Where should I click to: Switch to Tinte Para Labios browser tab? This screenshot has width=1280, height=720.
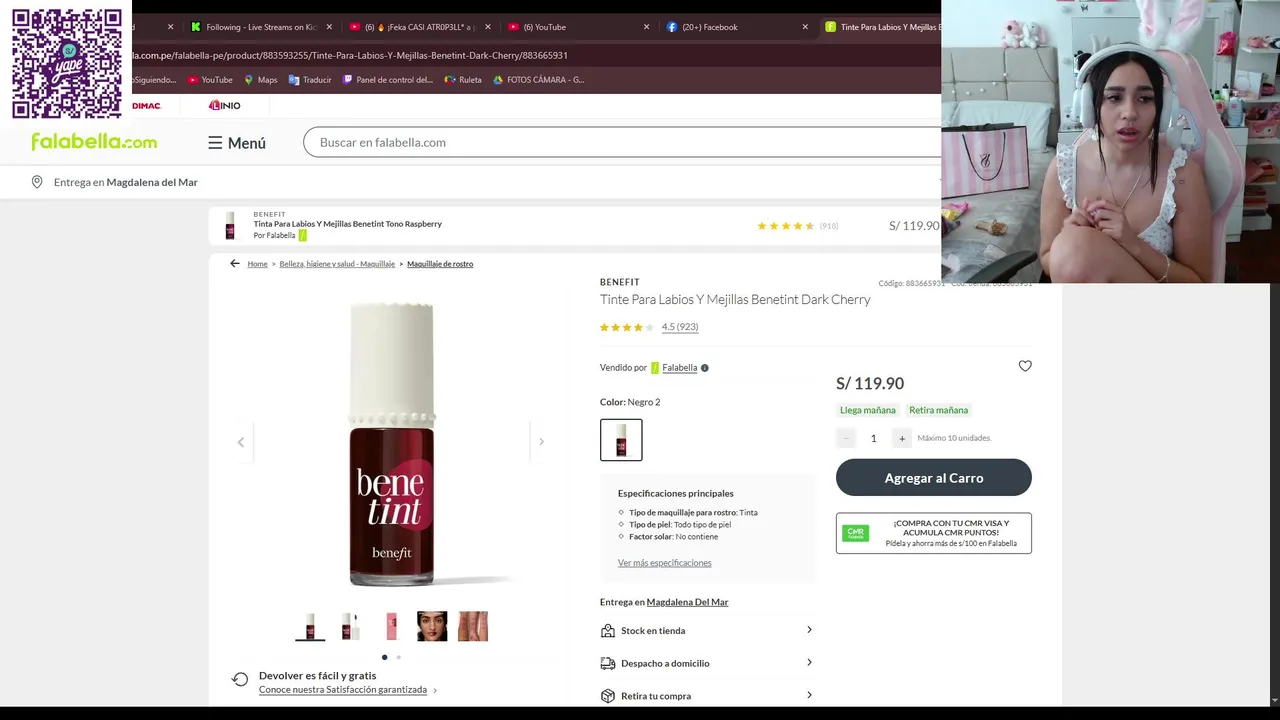coord(882,27)
